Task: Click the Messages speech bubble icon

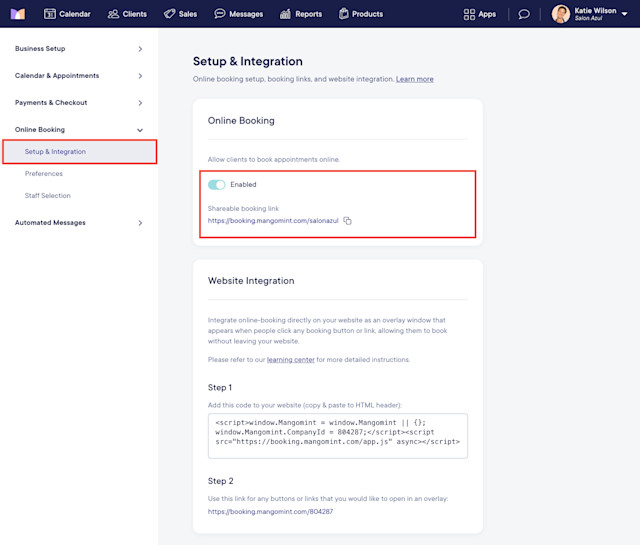Action: 220,14
